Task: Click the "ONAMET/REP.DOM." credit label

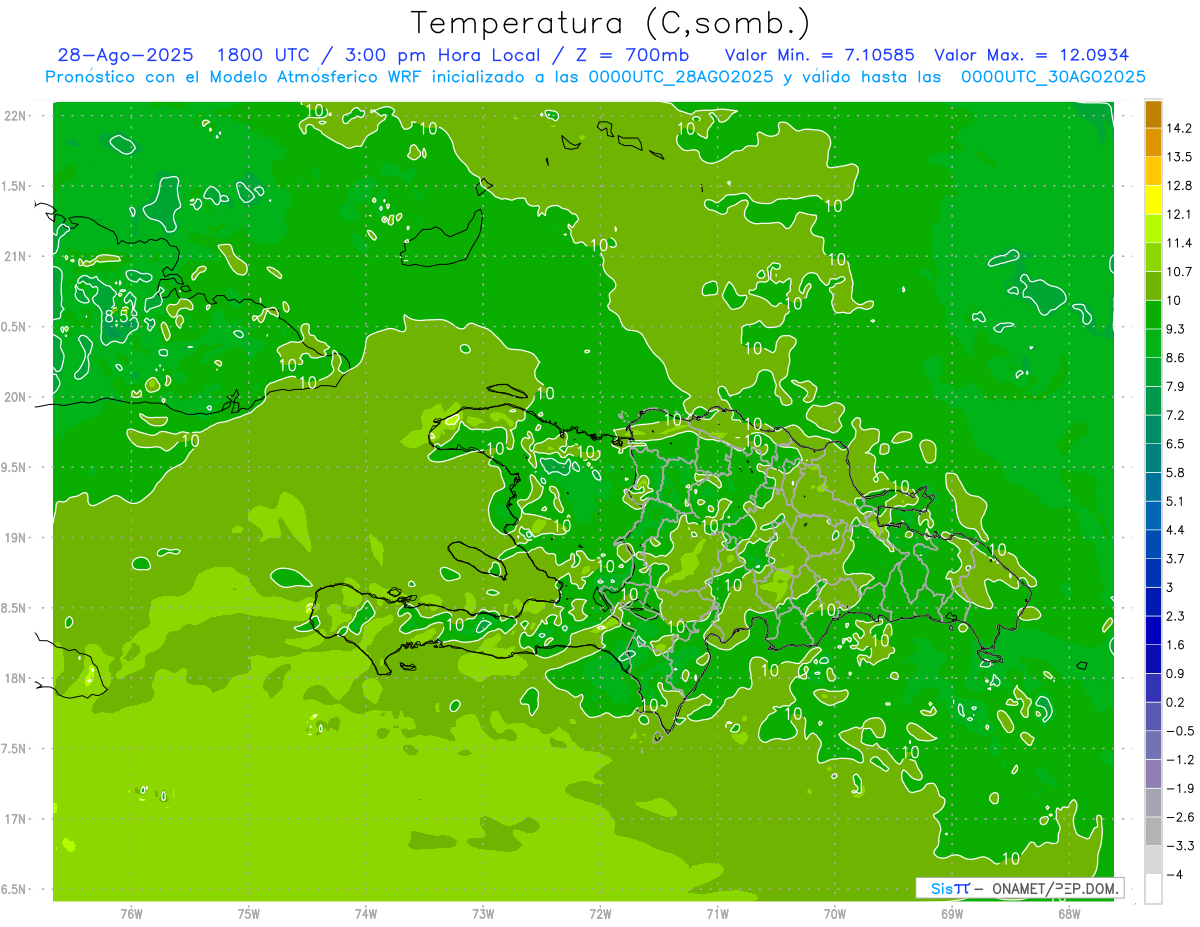Action: [x=1055, y=888]
